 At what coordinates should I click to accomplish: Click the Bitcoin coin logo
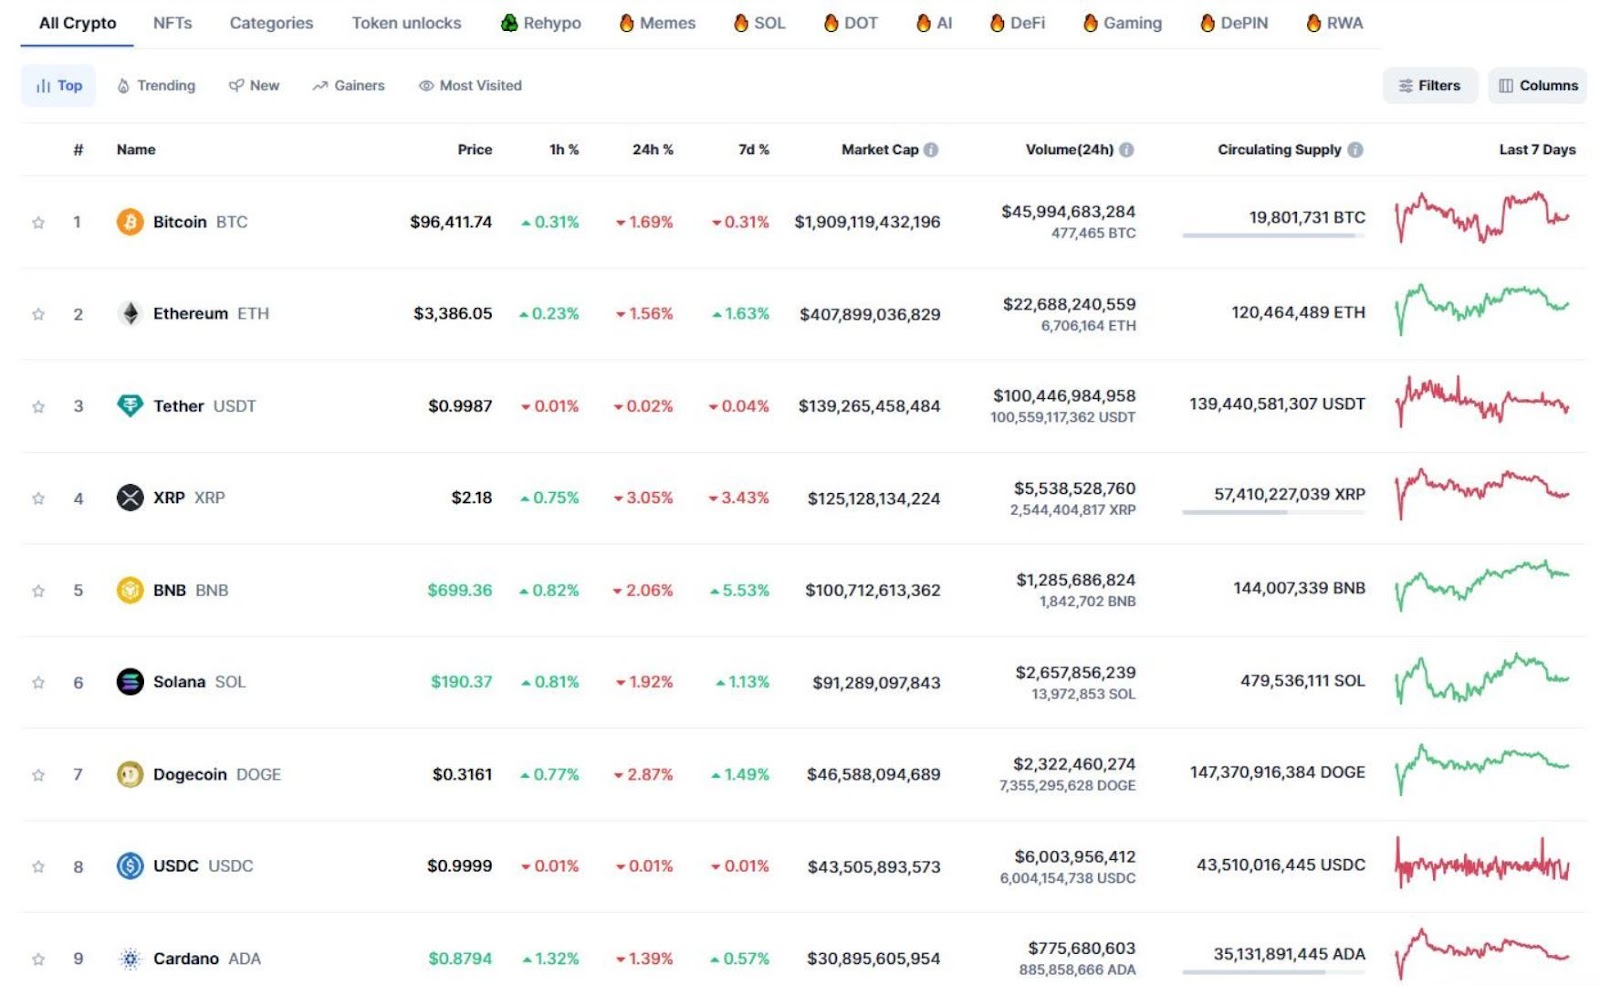click(130, 221)
